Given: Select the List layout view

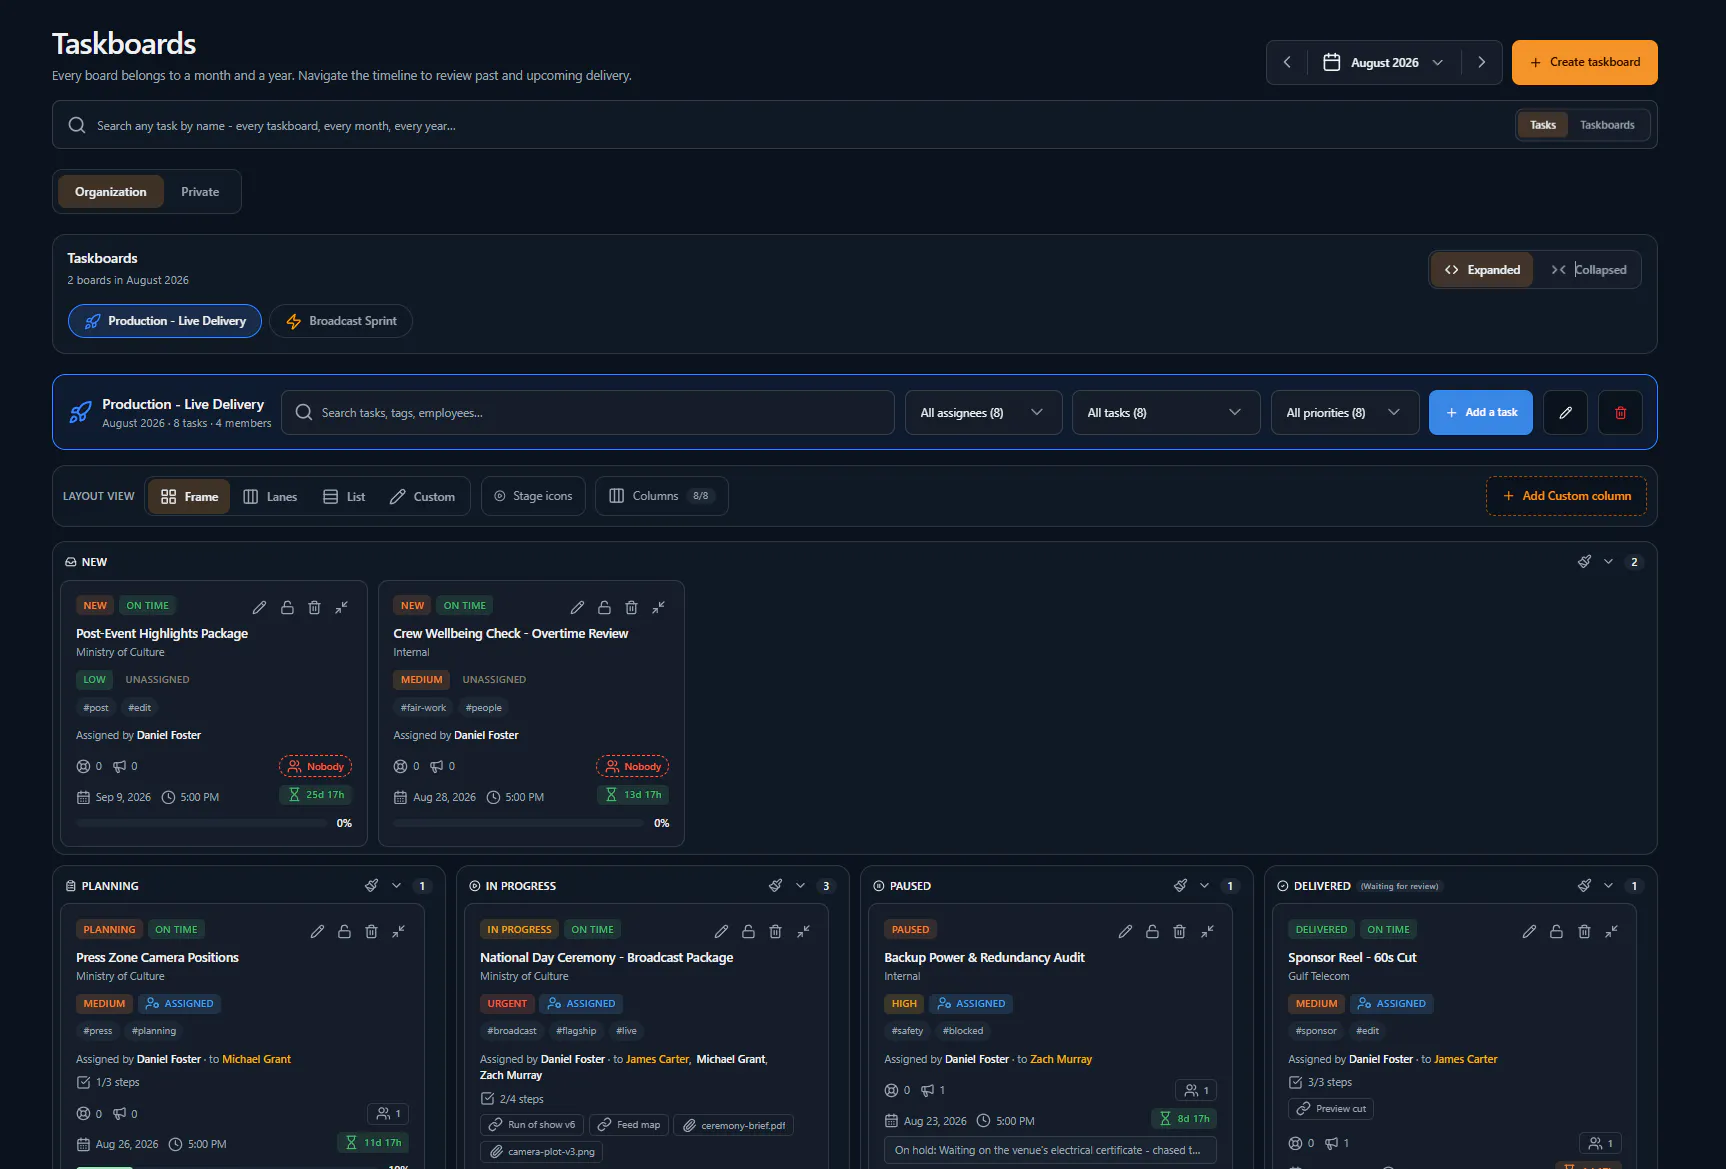Looking at the screenshot, I should click(344, 497).
